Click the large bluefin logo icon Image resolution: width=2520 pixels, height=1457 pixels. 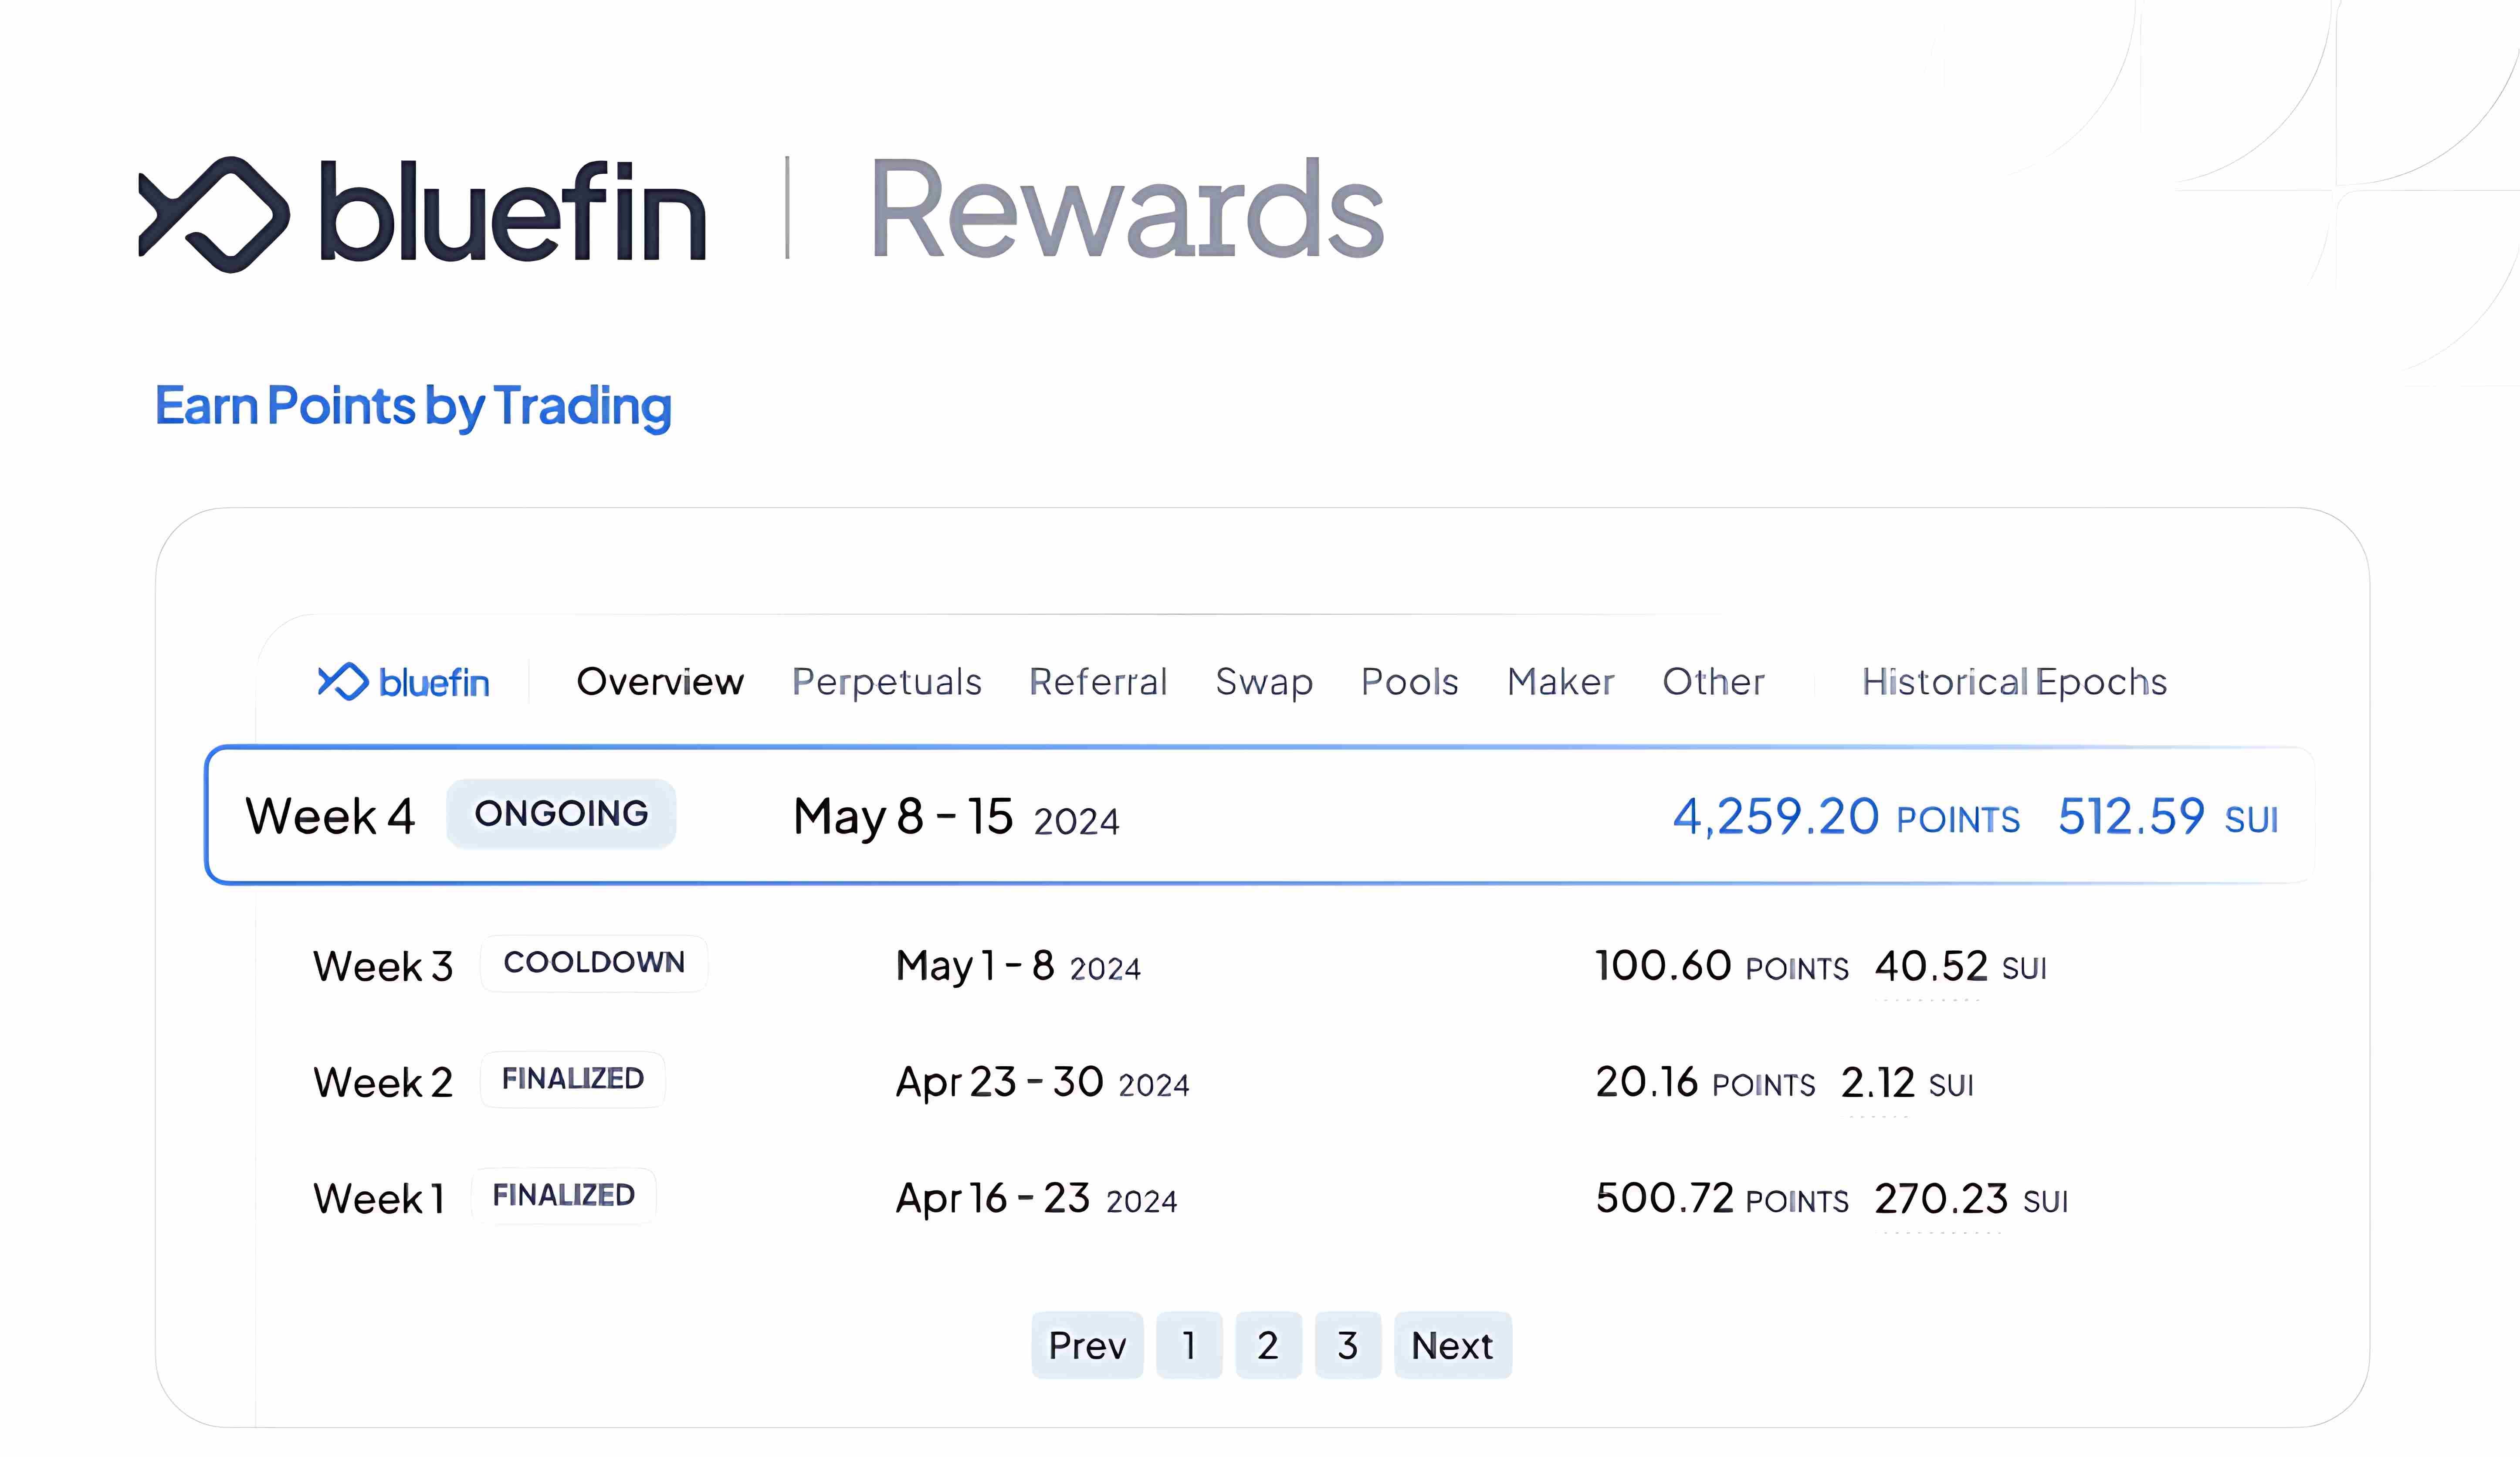point(214,214)
